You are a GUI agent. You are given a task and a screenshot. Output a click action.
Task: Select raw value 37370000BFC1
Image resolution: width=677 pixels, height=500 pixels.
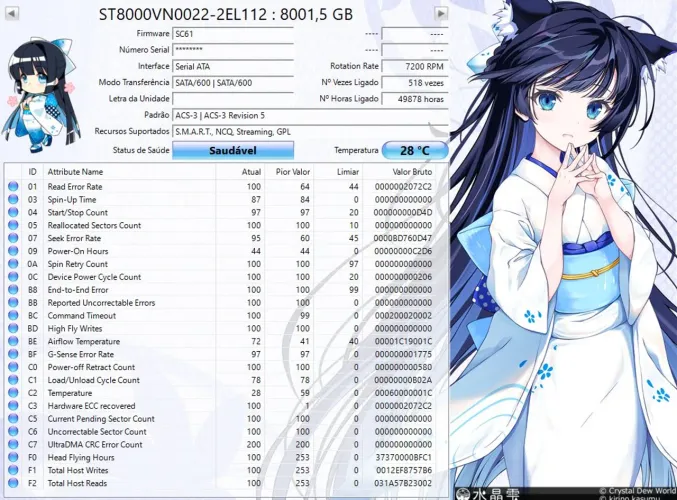tap(403, 457)
